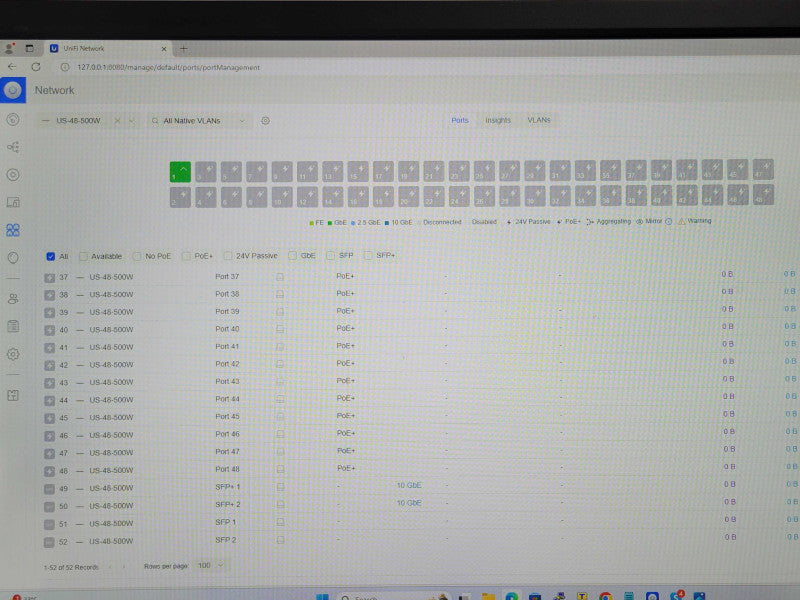Select port 21 in the port diagram
Viewport: 800px width, 600px height.
[434, 171]
